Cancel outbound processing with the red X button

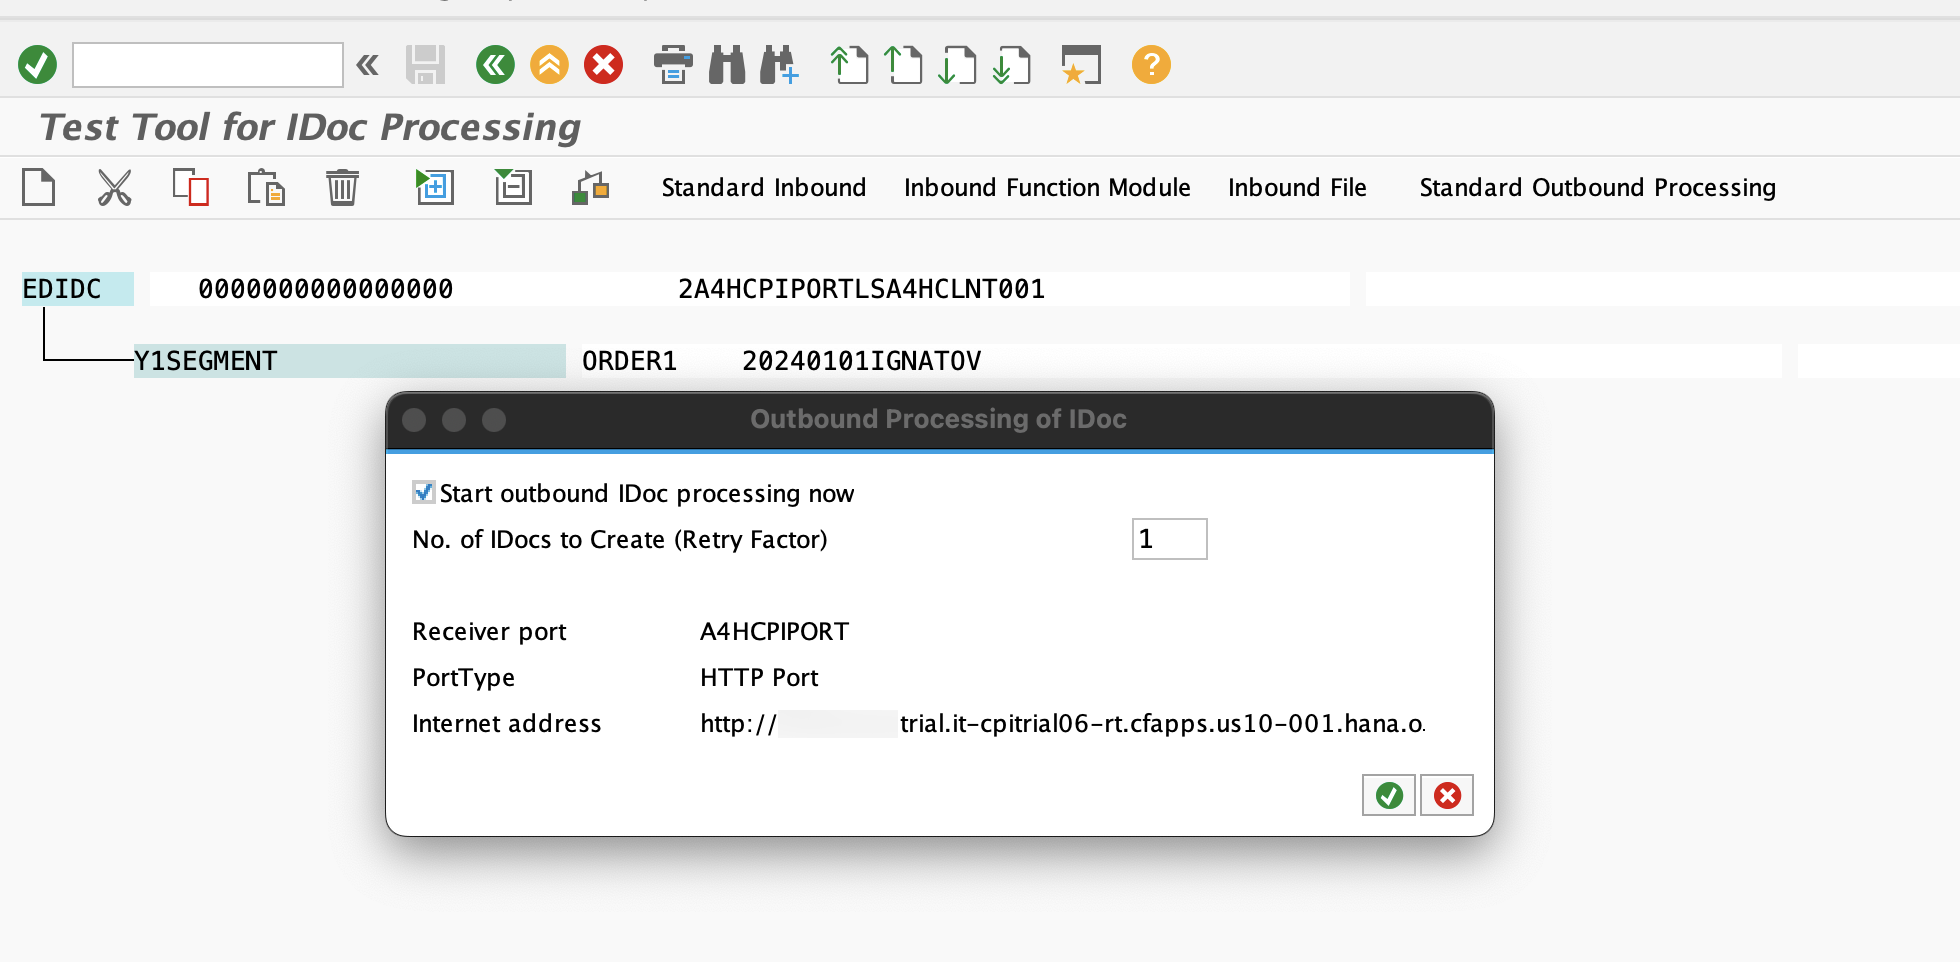coord(1446,795)
